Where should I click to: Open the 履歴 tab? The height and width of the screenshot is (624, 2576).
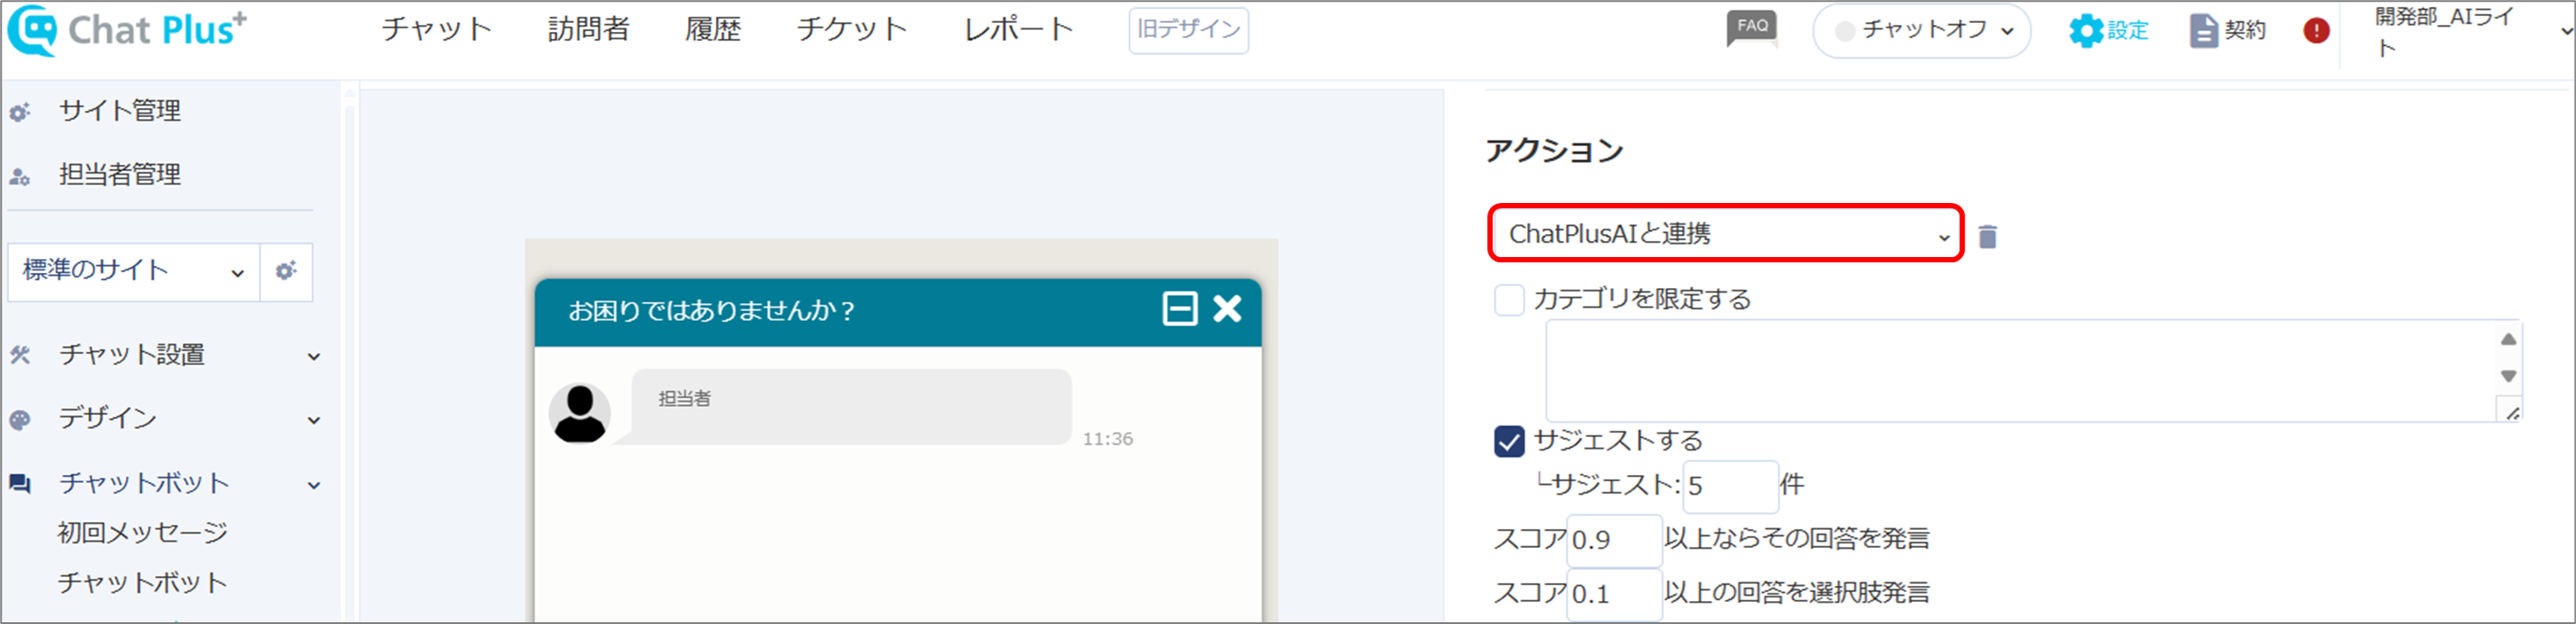(x=713, y=29)
